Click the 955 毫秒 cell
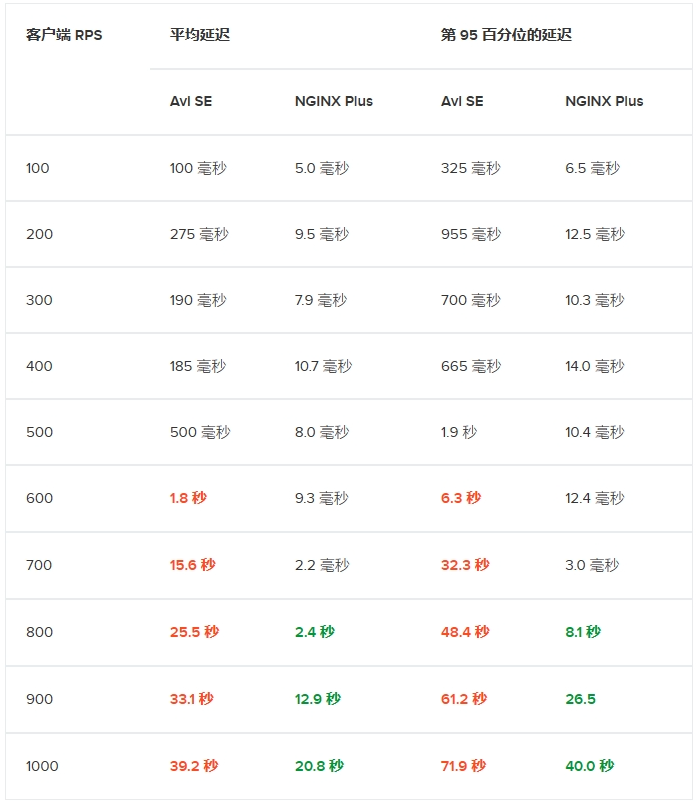The width and height of the screenshot is (697, 804). pos(470,234)
